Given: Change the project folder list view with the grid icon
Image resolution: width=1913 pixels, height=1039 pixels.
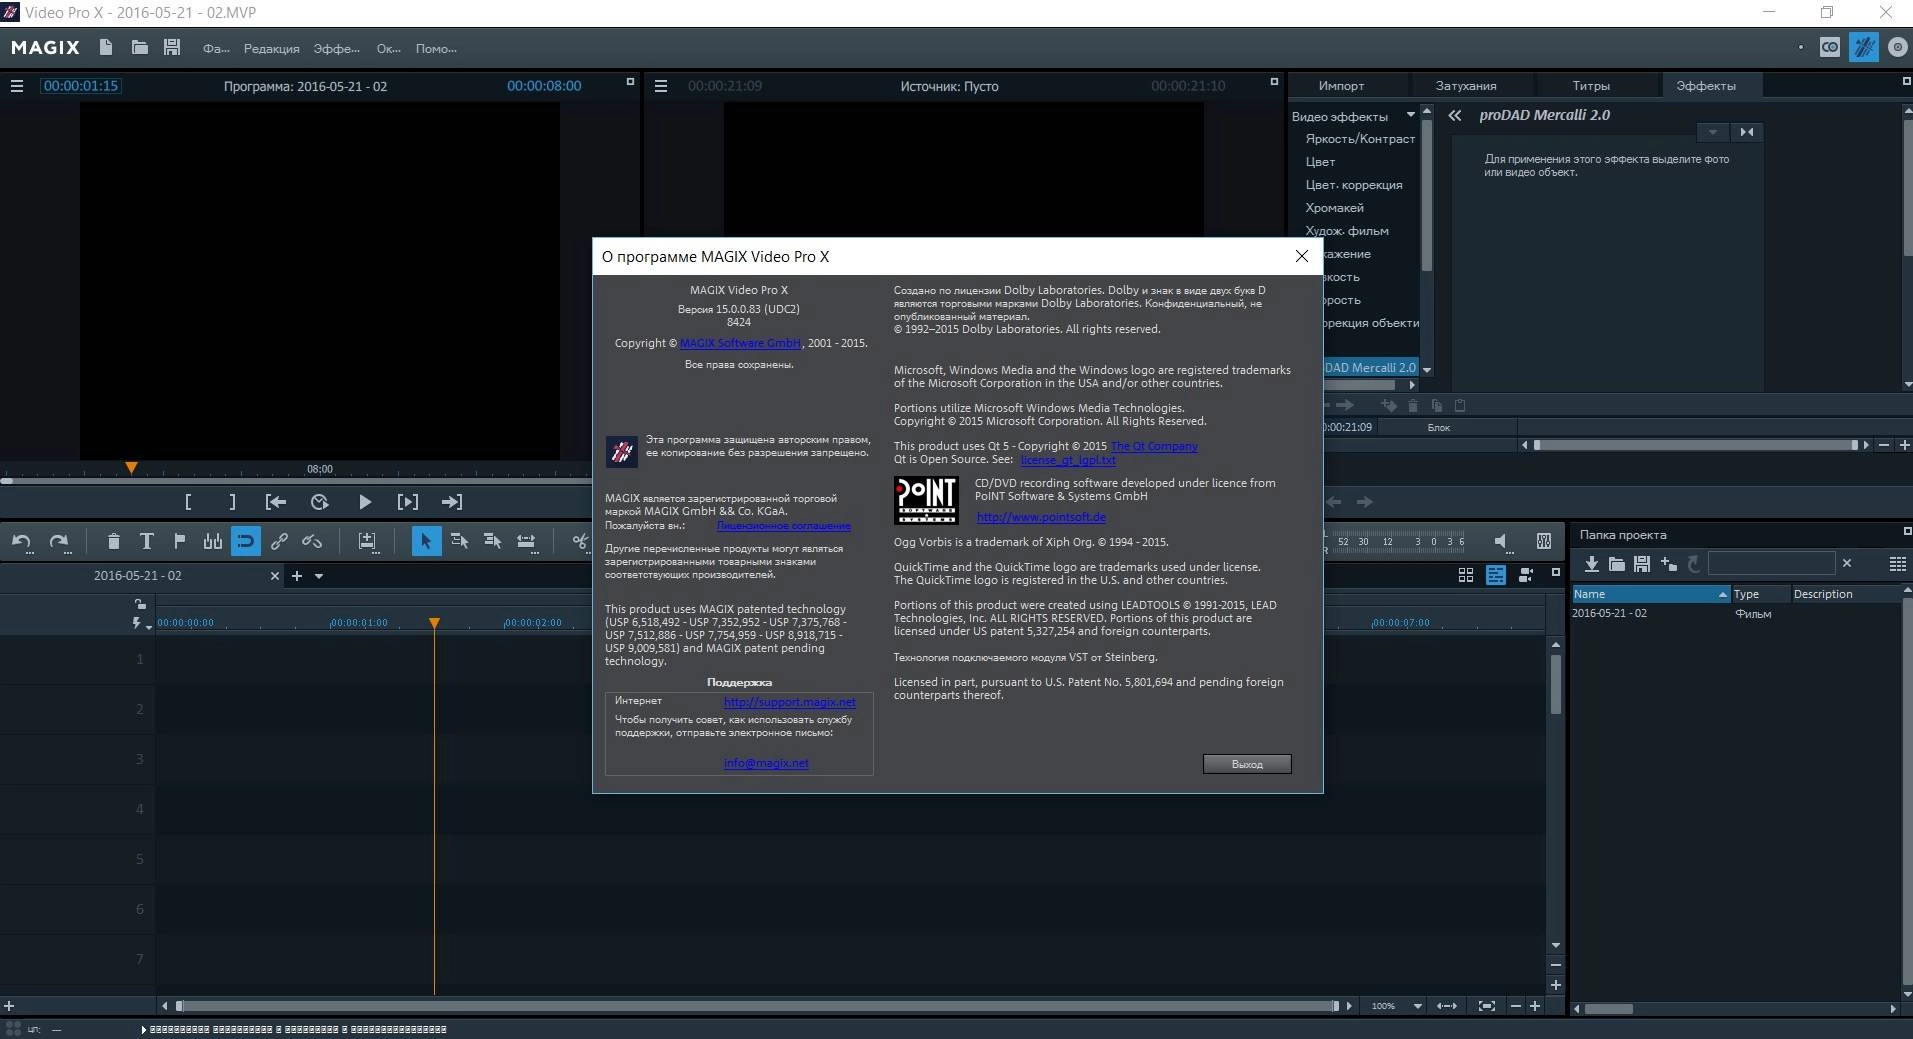Looking at the screenshot, I should pos(1897,564).
